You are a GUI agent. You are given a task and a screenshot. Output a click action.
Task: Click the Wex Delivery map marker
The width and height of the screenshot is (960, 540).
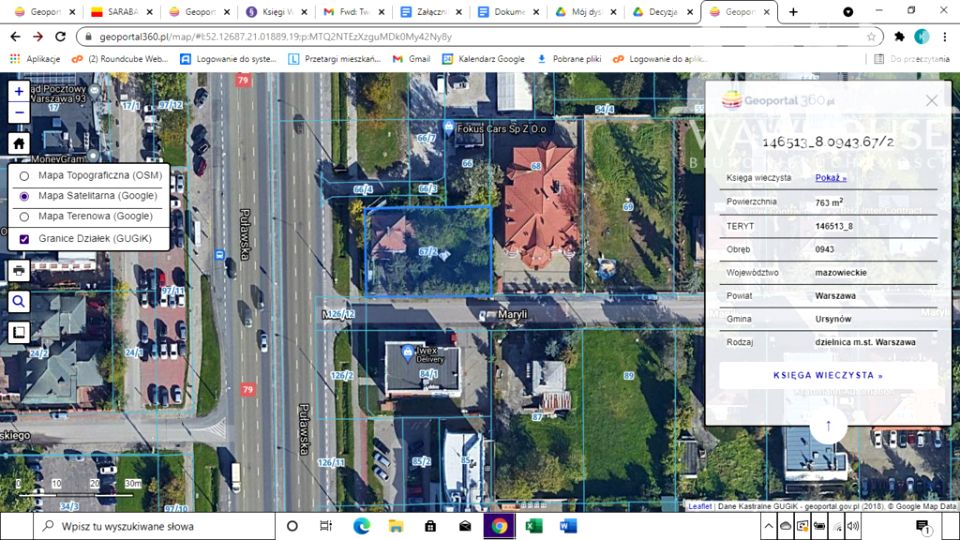[407, 353]
